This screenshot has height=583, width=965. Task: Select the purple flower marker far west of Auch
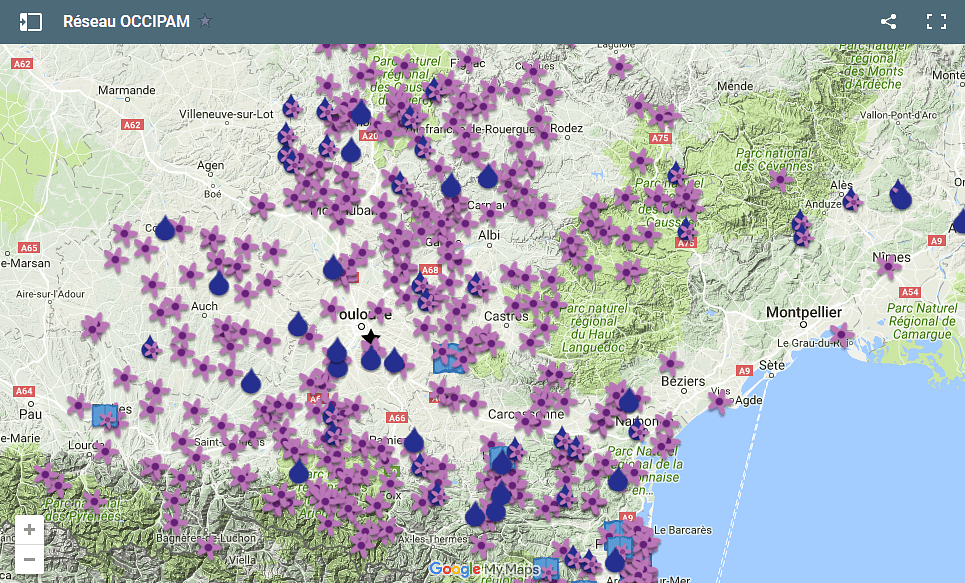[x=94, y=326]
